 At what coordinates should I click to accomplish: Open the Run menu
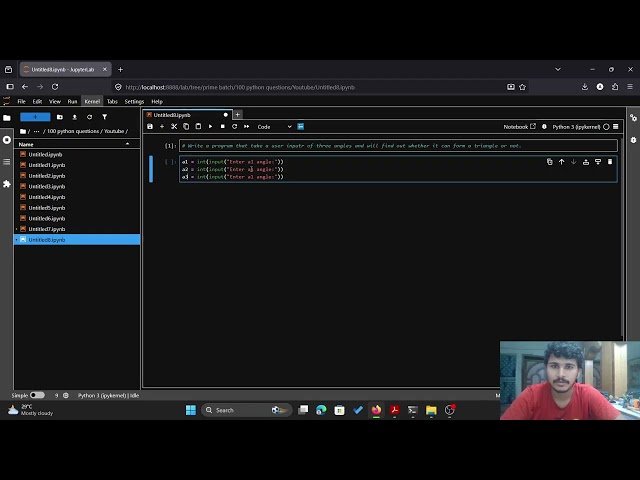pos(72,102)
